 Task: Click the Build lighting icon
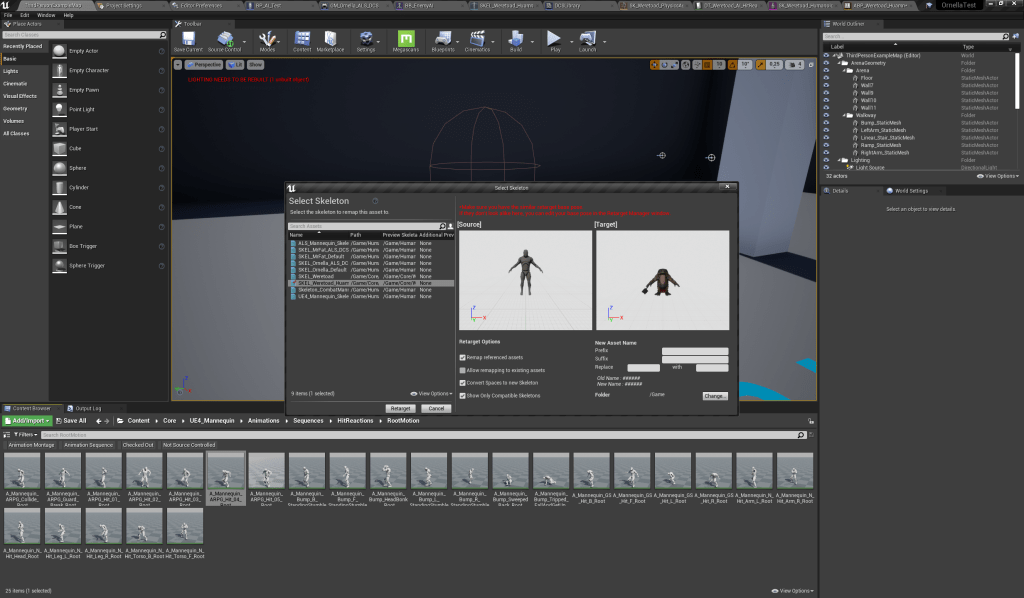point(516,40)
